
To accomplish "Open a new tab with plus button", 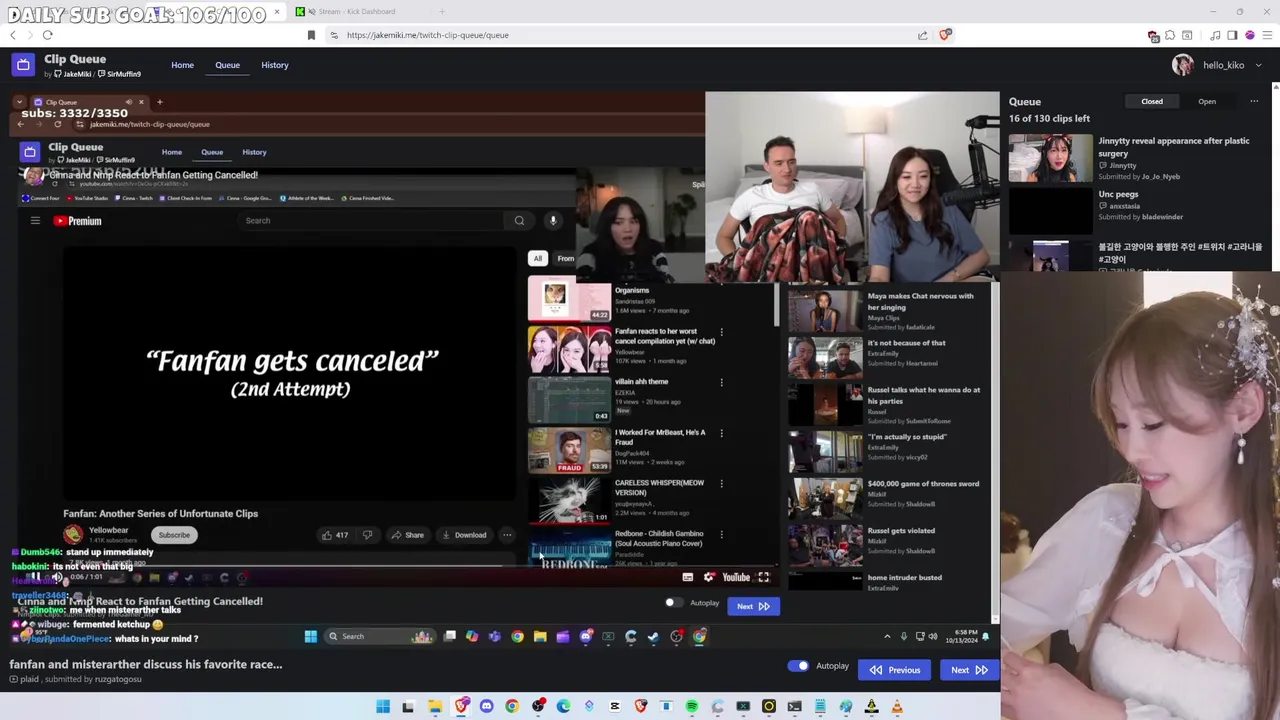I will pos(442,11).
